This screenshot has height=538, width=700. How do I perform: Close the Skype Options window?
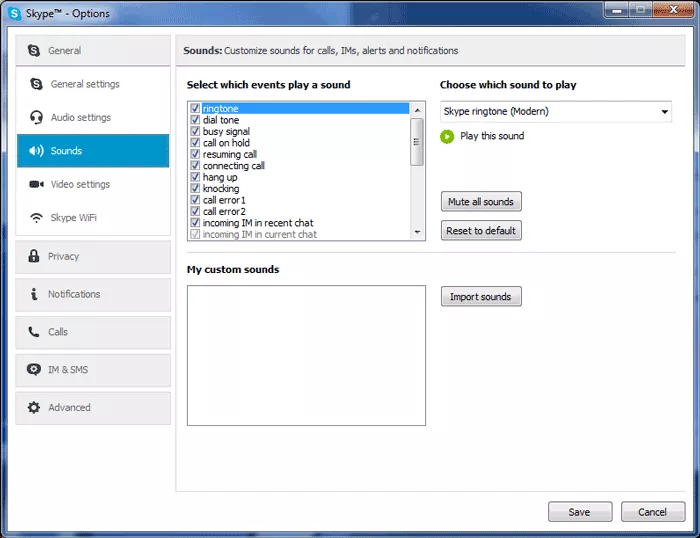click(673, 9)
